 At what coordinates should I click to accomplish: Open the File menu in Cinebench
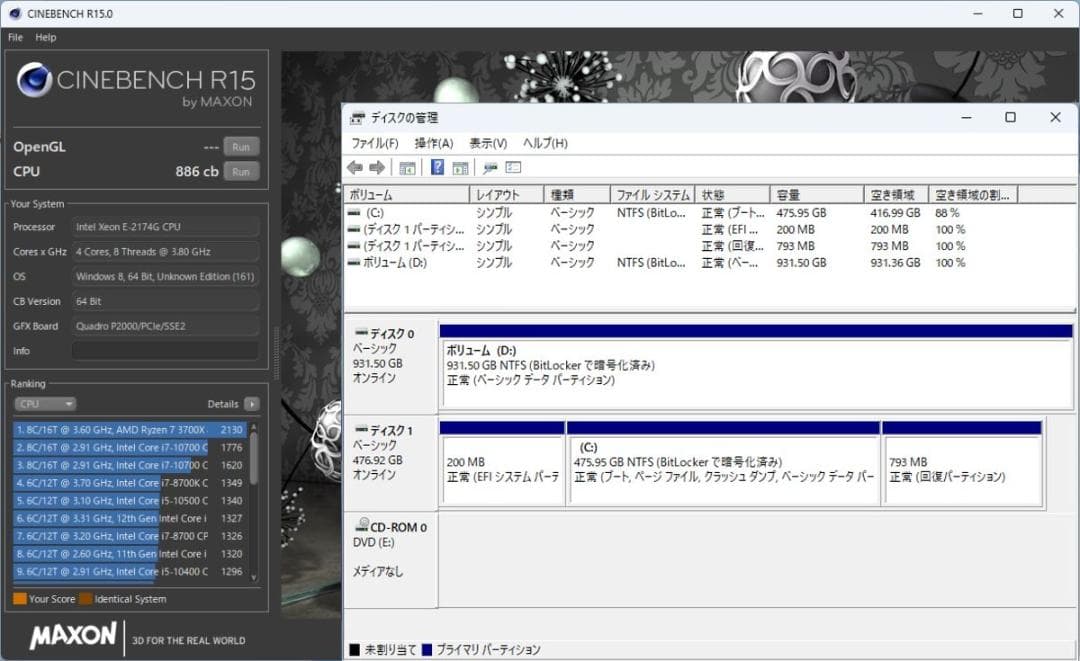(x=15, y=37)
